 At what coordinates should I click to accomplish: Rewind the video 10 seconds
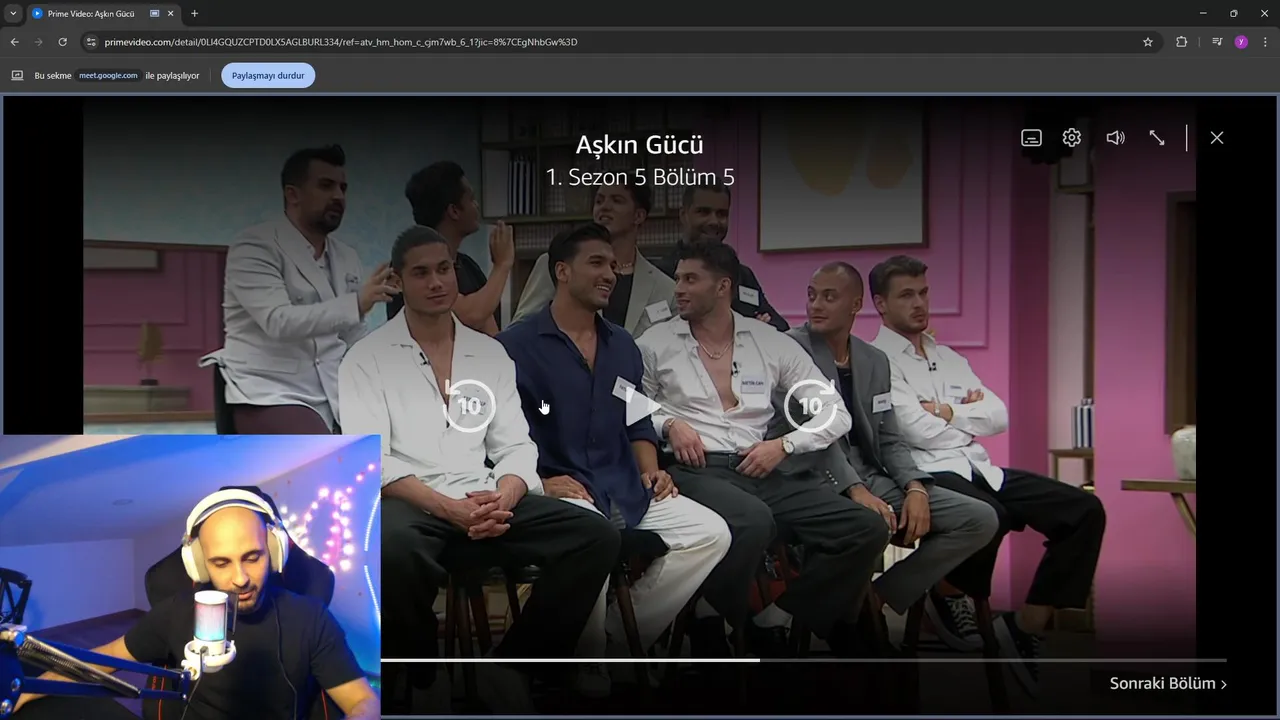point(468,405)
